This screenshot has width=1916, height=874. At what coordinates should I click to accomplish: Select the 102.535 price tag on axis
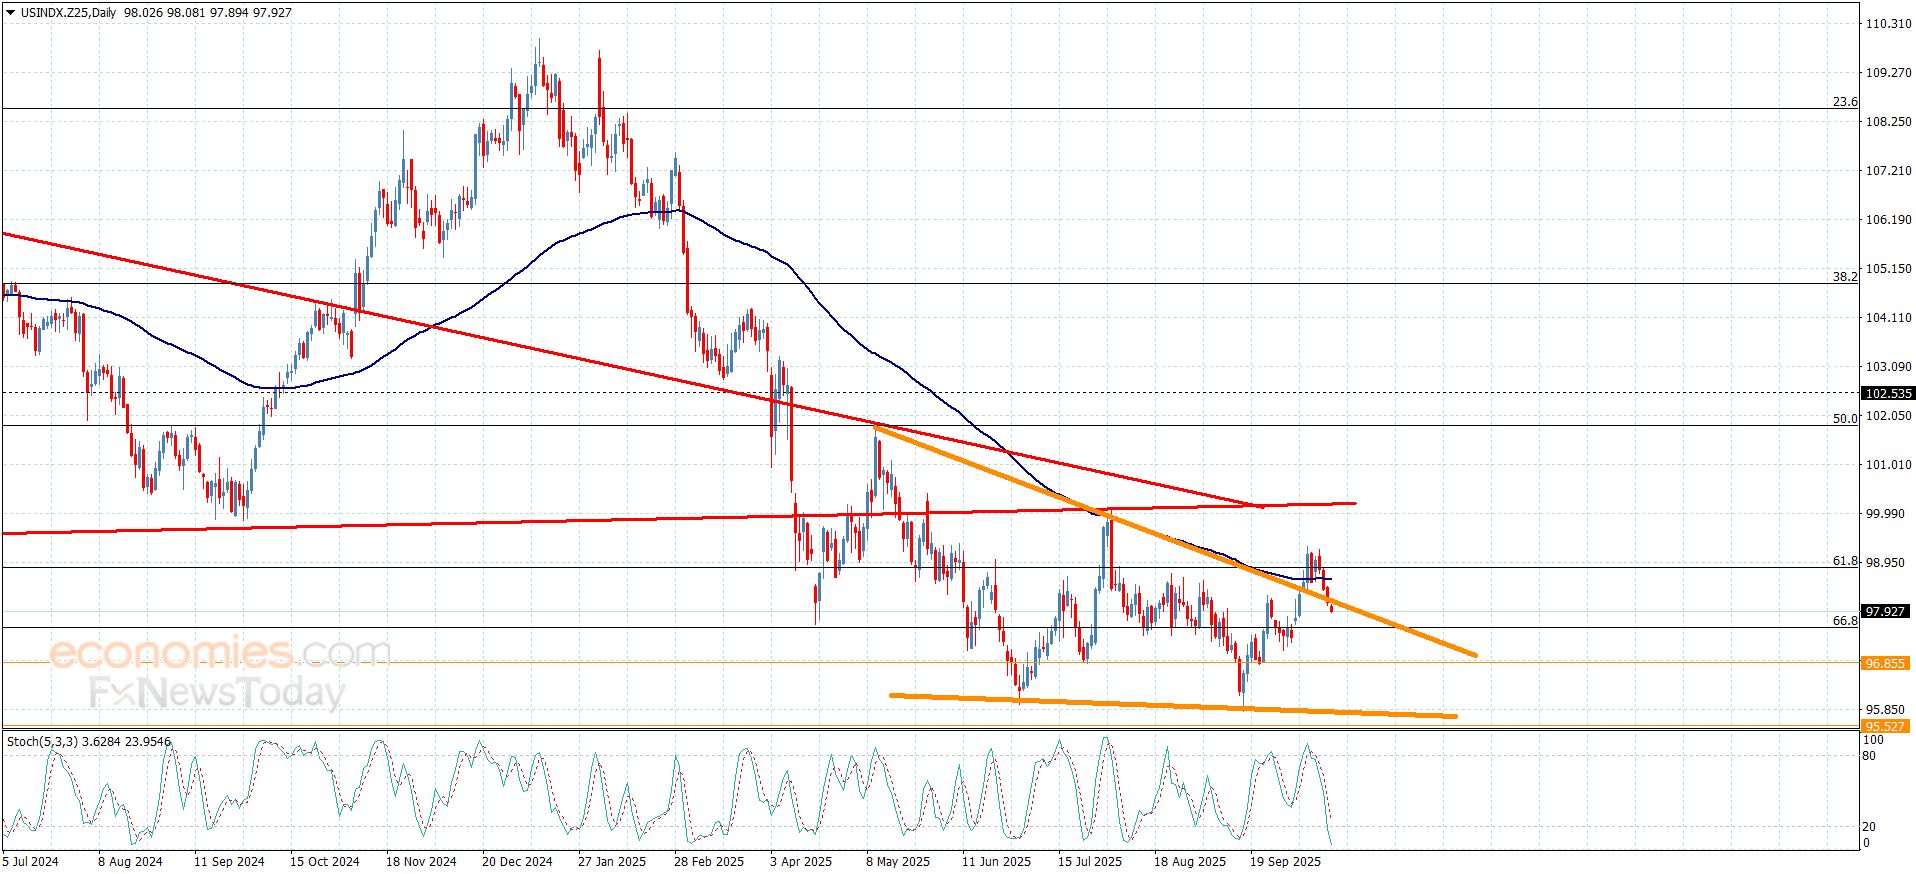(x=1885, y=394)
